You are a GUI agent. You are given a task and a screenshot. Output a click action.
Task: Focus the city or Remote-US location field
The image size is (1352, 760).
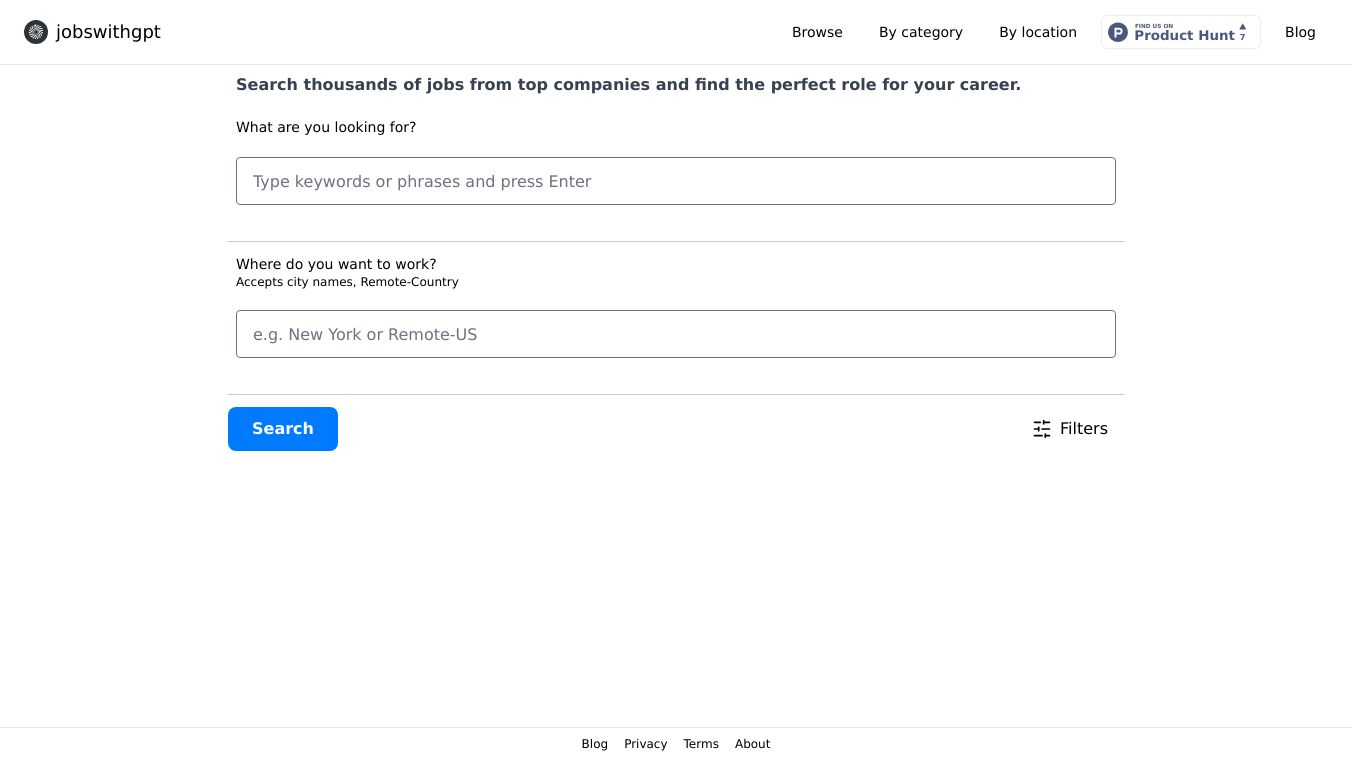676,334
